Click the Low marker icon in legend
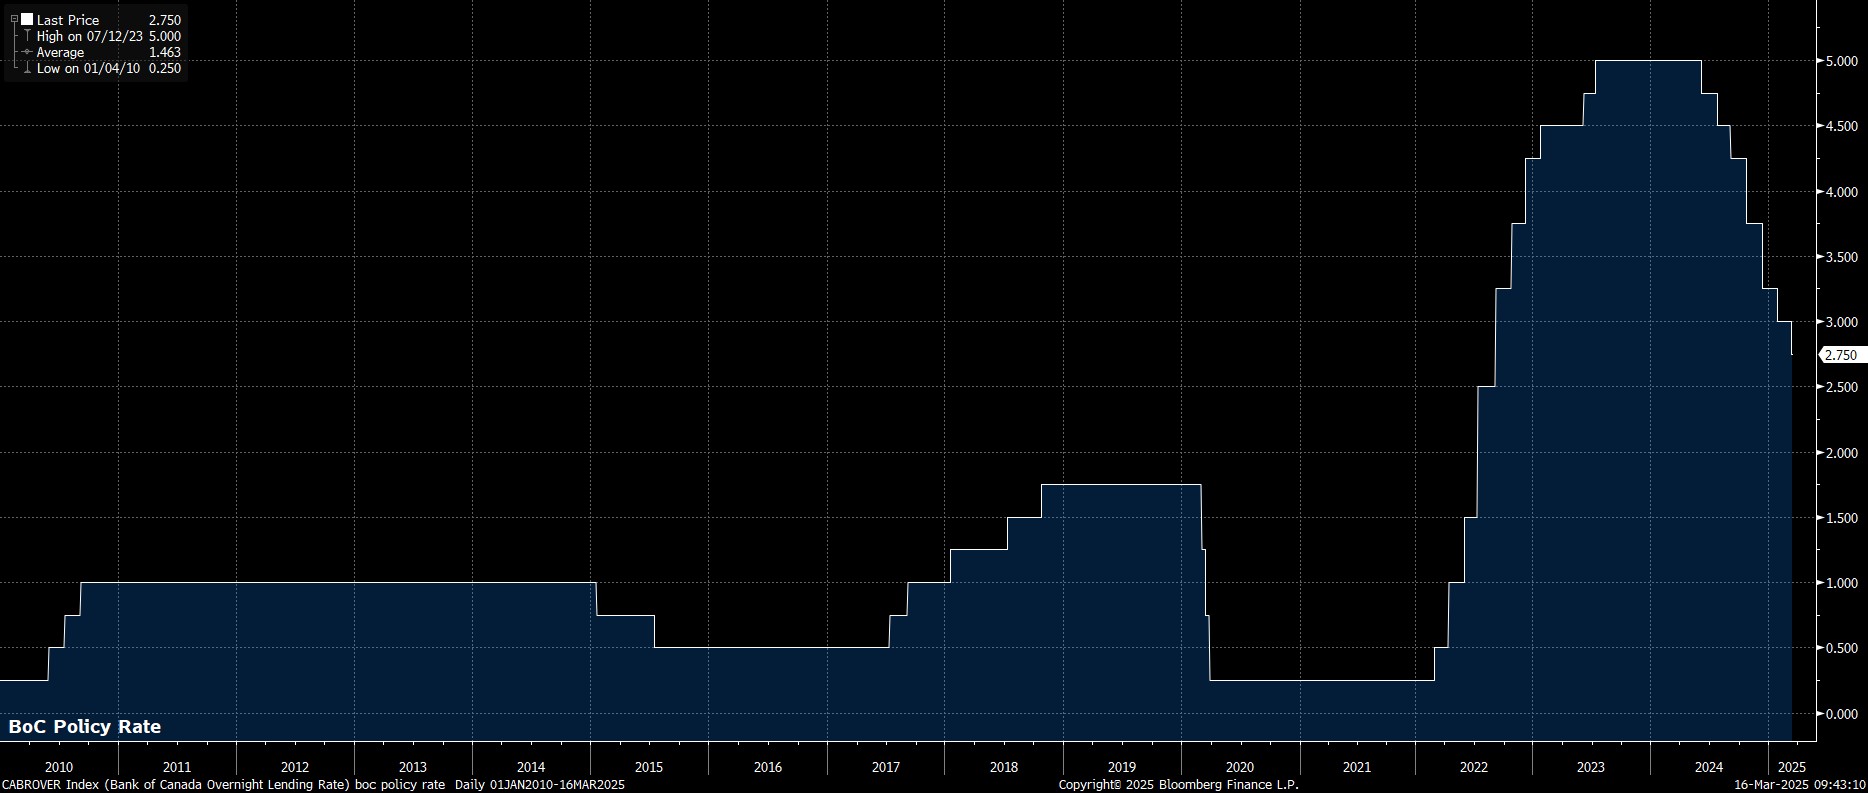This screenshot has height=793, width=1868. pos(27,68)
